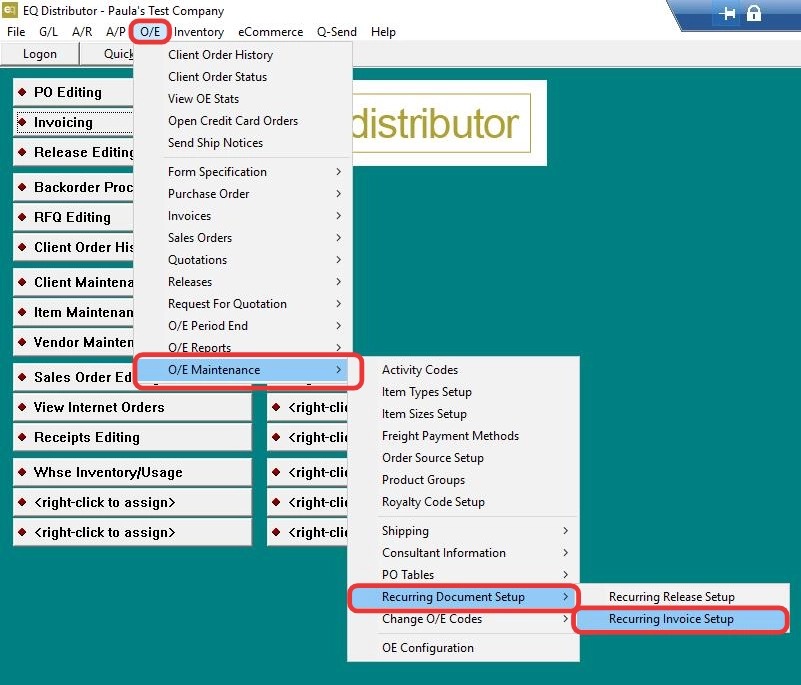Viewport: 801px width, 685px height.
Task: Expand the Sales Orders submenu
Action: pyautogui.click(x=243, y=238)
